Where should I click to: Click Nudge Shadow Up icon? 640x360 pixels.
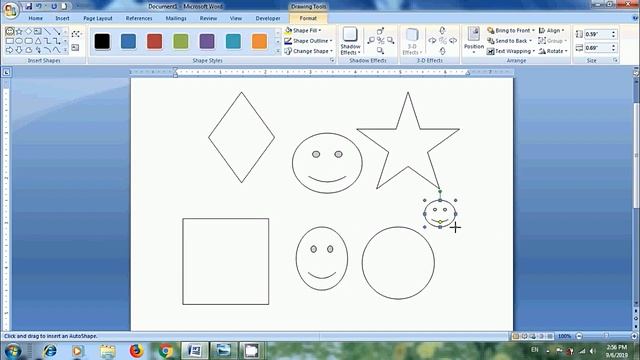380,31
